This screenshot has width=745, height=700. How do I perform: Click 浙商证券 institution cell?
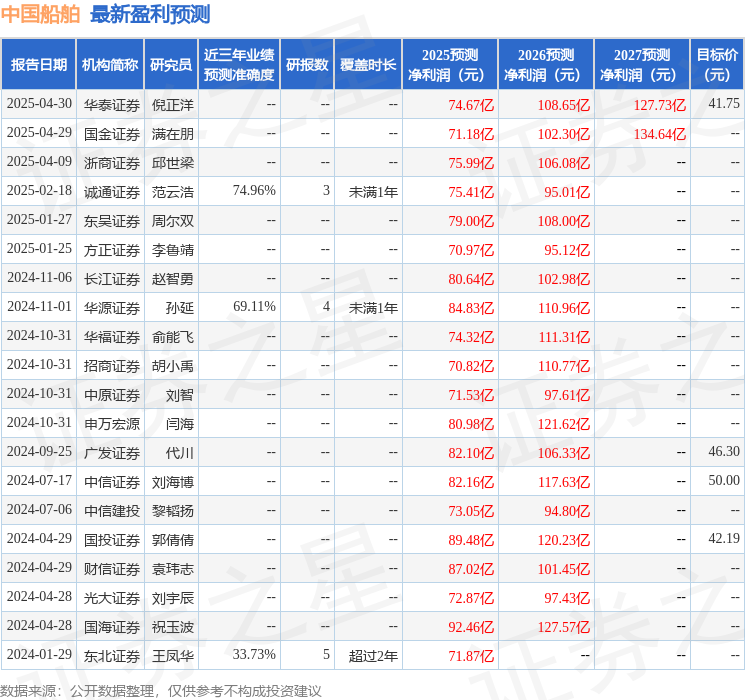(112, 163)
